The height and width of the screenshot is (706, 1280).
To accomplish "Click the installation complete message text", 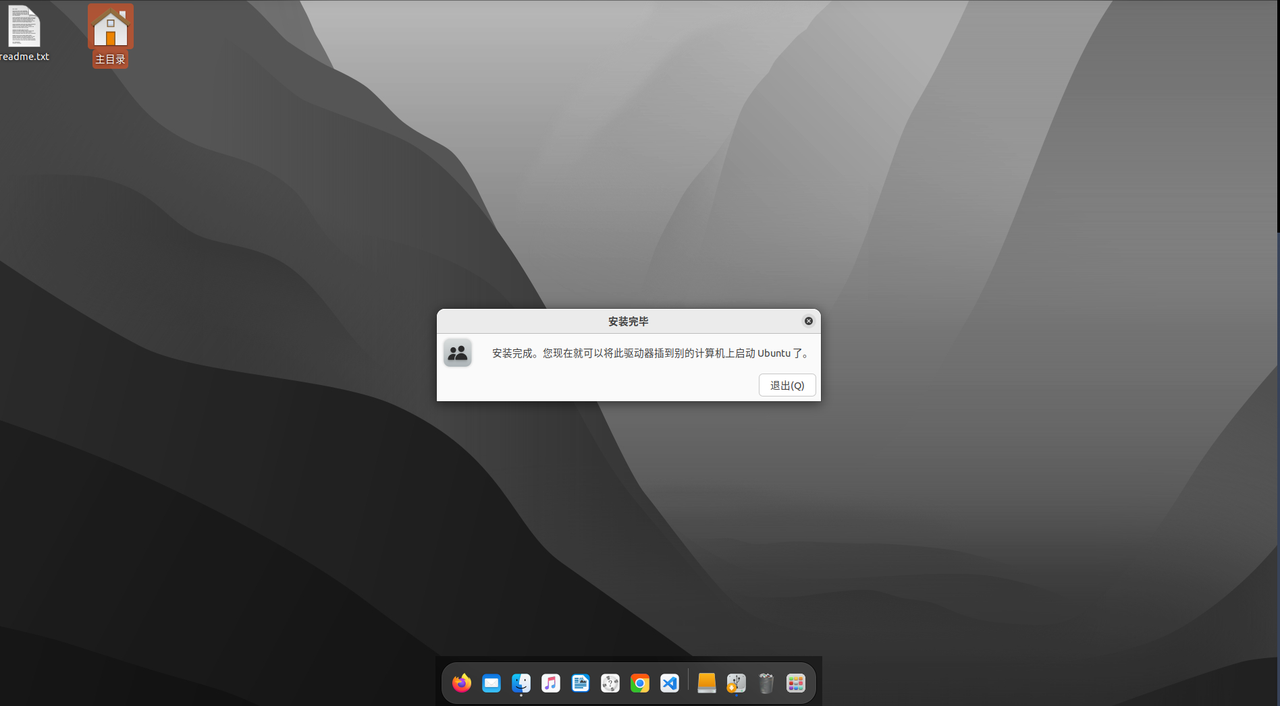I will click(x=650, y=353).
